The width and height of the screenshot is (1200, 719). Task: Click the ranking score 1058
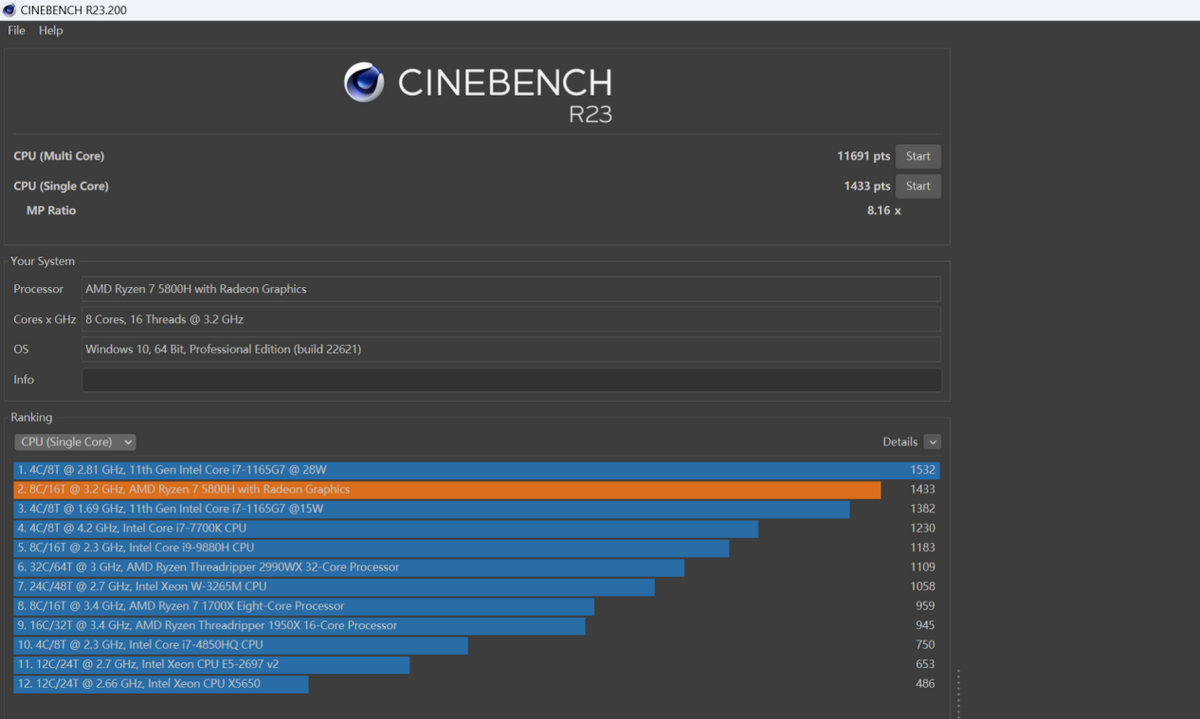coord(922,587)
